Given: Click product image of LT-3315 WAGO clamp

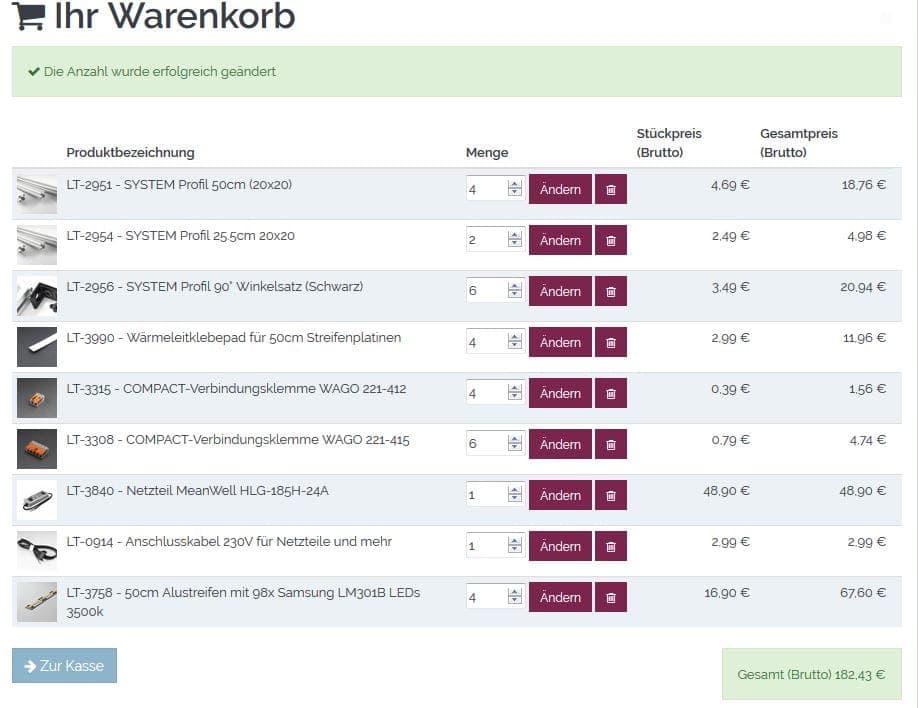Looking at the screenshot, I should pos(37,397).
